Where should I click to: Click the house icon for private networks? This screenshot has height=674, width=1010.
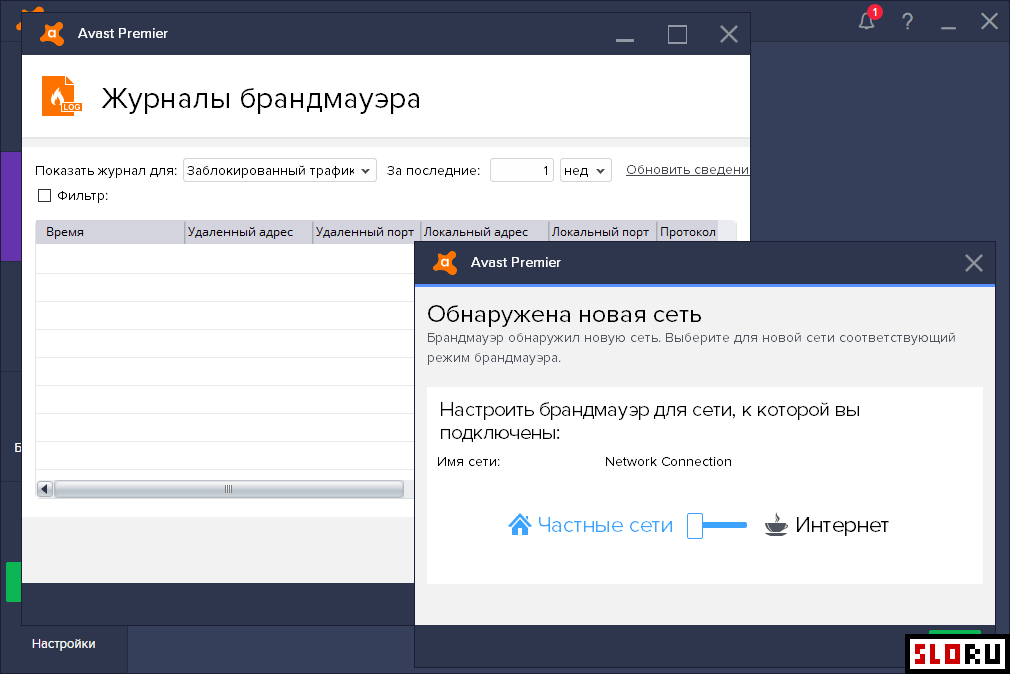point(520,525)
